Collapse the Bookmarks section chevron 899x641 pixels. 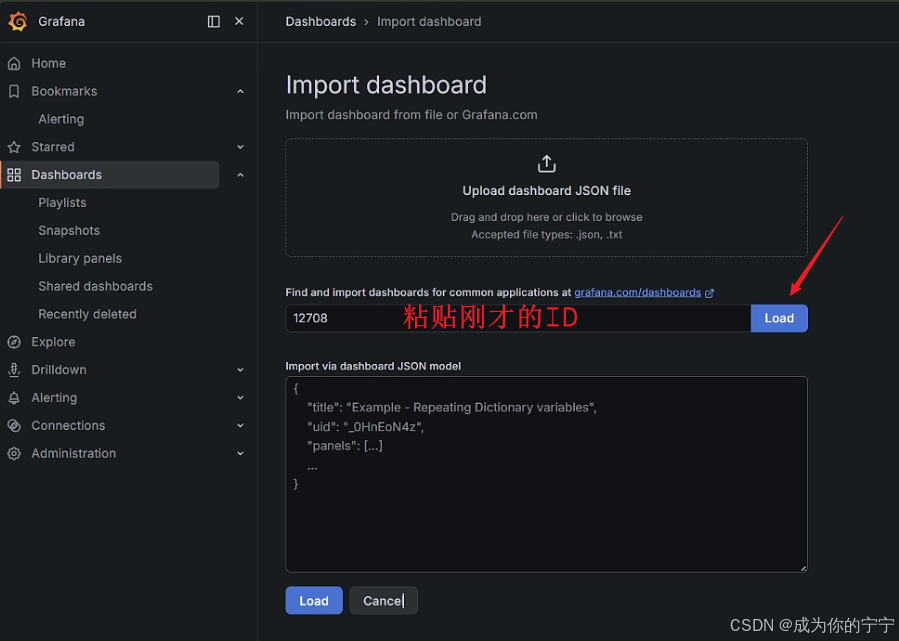[x=240, y=91]
